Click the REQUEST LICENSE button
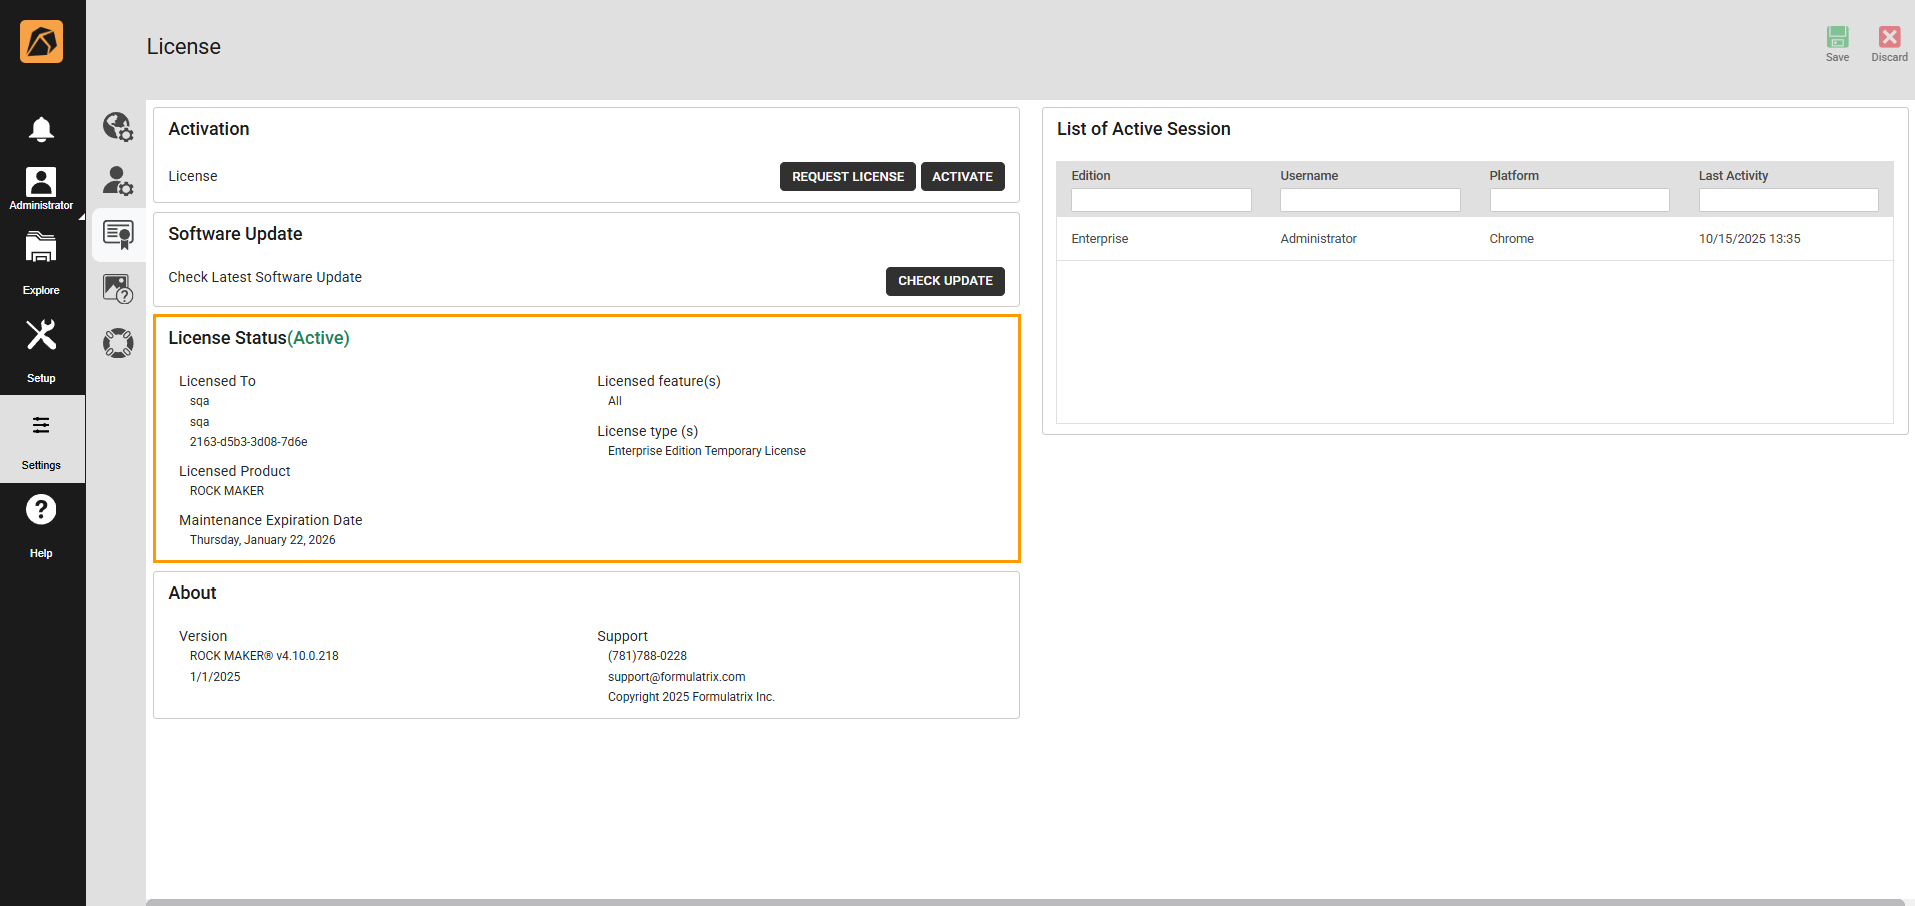Screen dimensions: 1915x906 pos(847,177)
